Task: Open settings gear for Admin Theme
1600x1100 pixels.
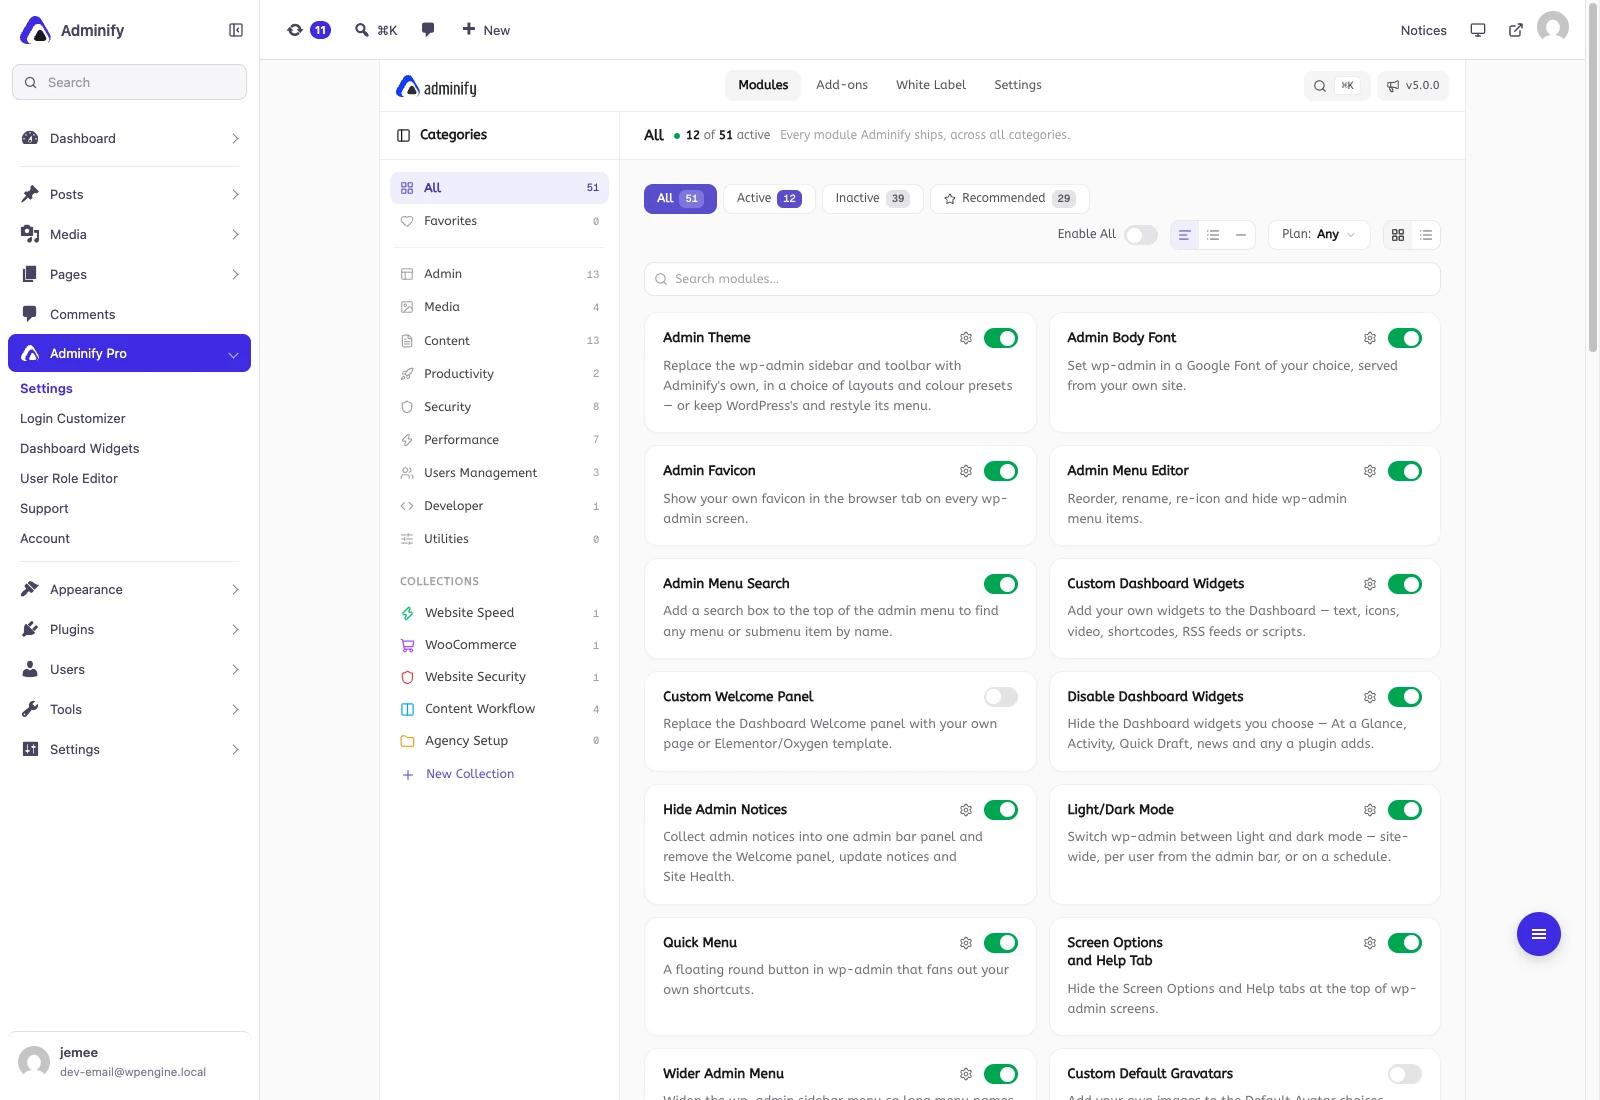Action: coord(966,338)
